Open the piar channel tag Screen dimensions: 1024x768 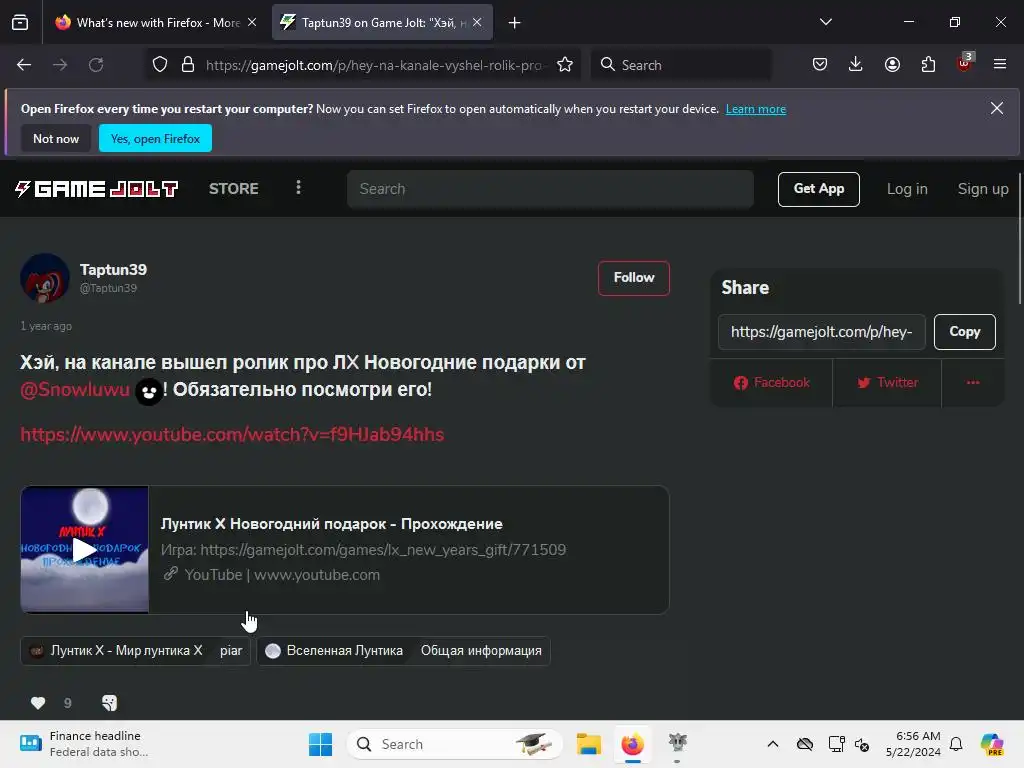231,650
